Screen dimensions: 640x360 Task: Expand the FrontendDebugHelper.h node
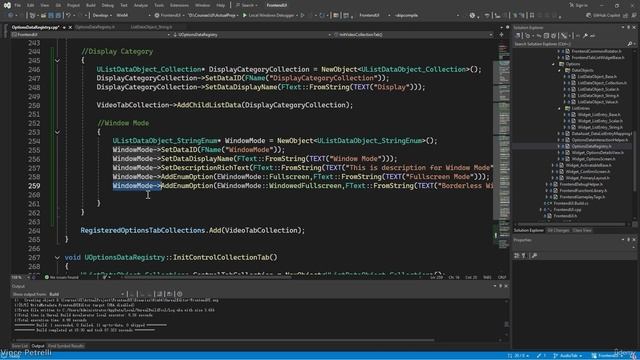coord(547,184)
